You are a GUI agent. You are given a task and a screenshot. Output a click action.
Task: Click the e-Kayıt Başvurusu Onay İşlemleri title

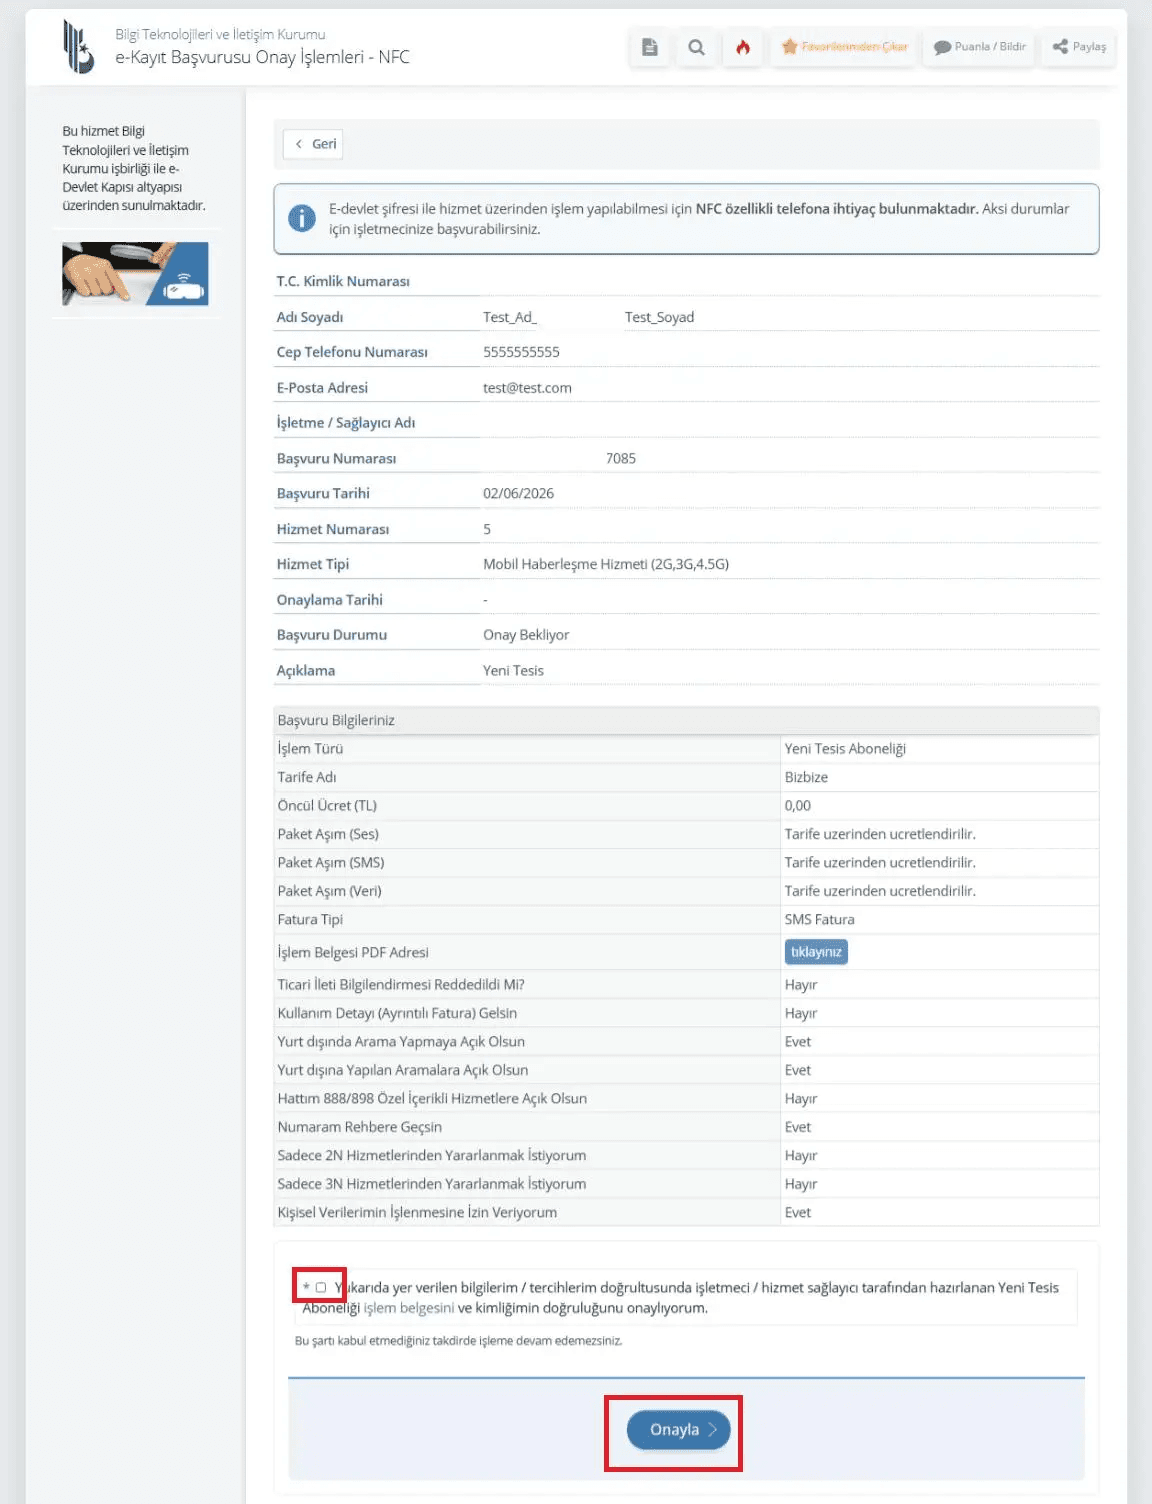262,57
